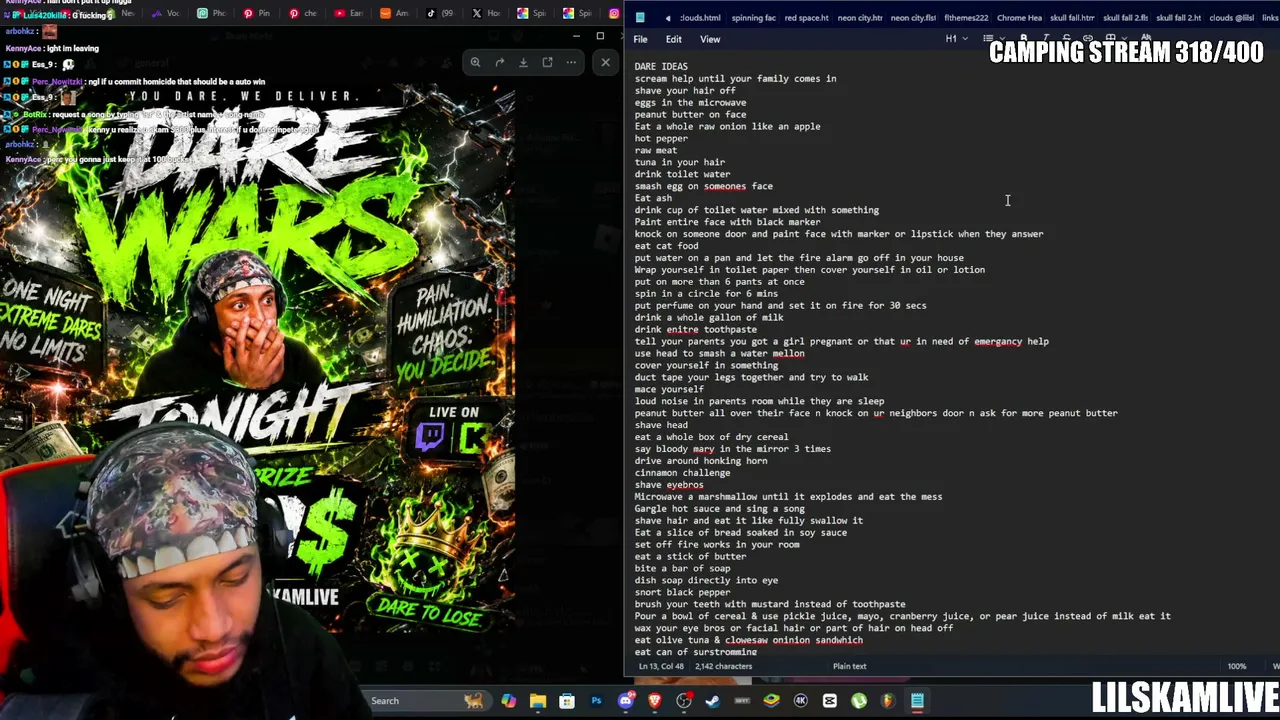Screen dimensions: 1280x720
Task: Open Microsoft Store from the taskbar
Action: pyautogui.click(x=567, y=701)
